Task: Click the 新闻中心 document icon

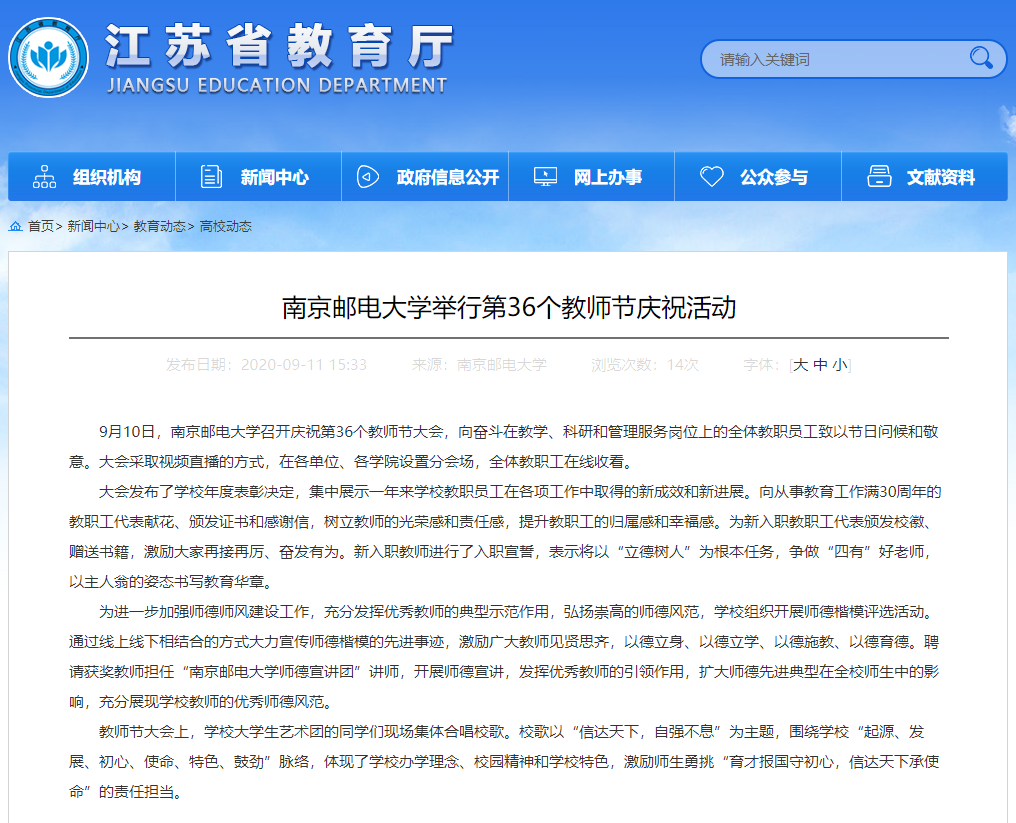Action: click(211, 177)
